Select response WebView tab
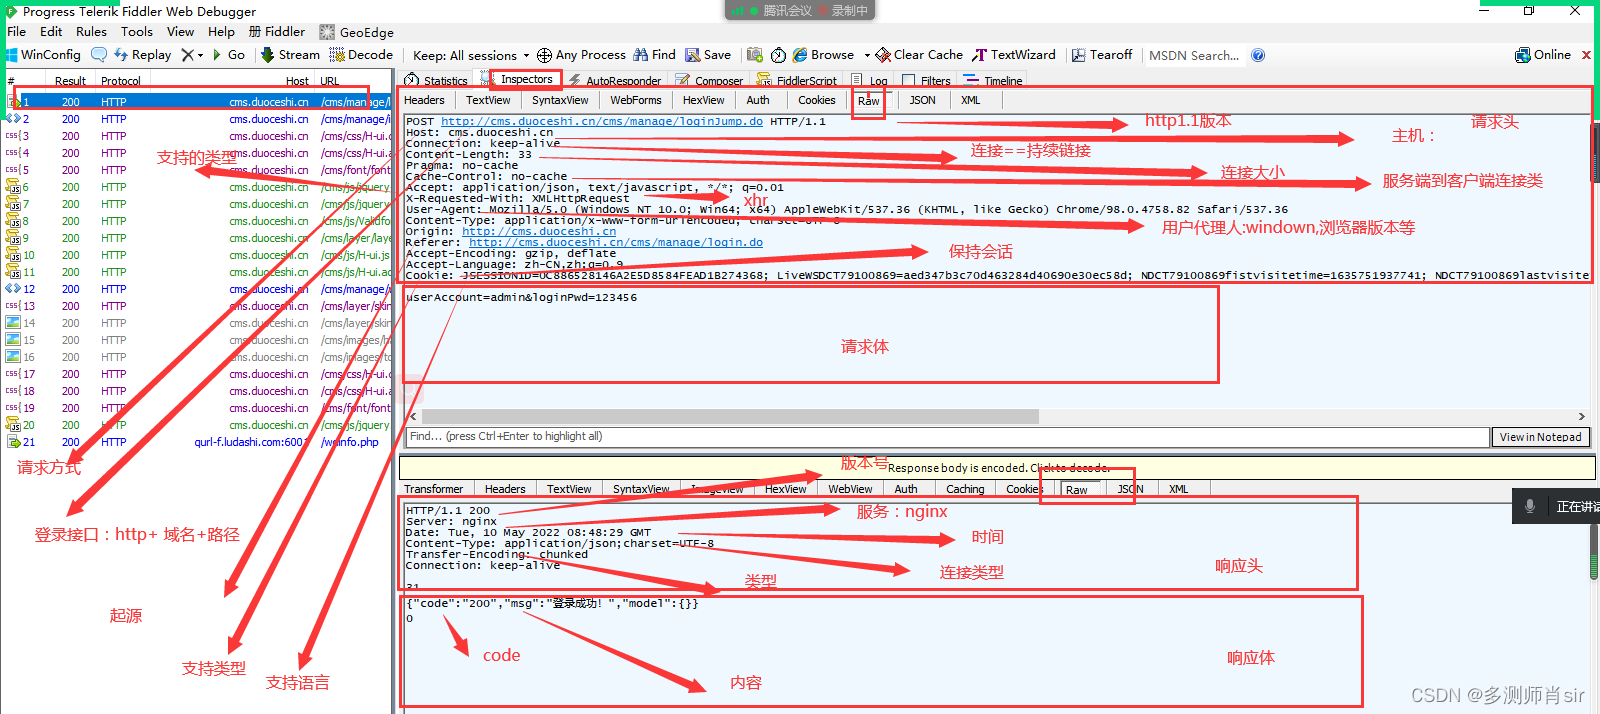 point(850,489)
